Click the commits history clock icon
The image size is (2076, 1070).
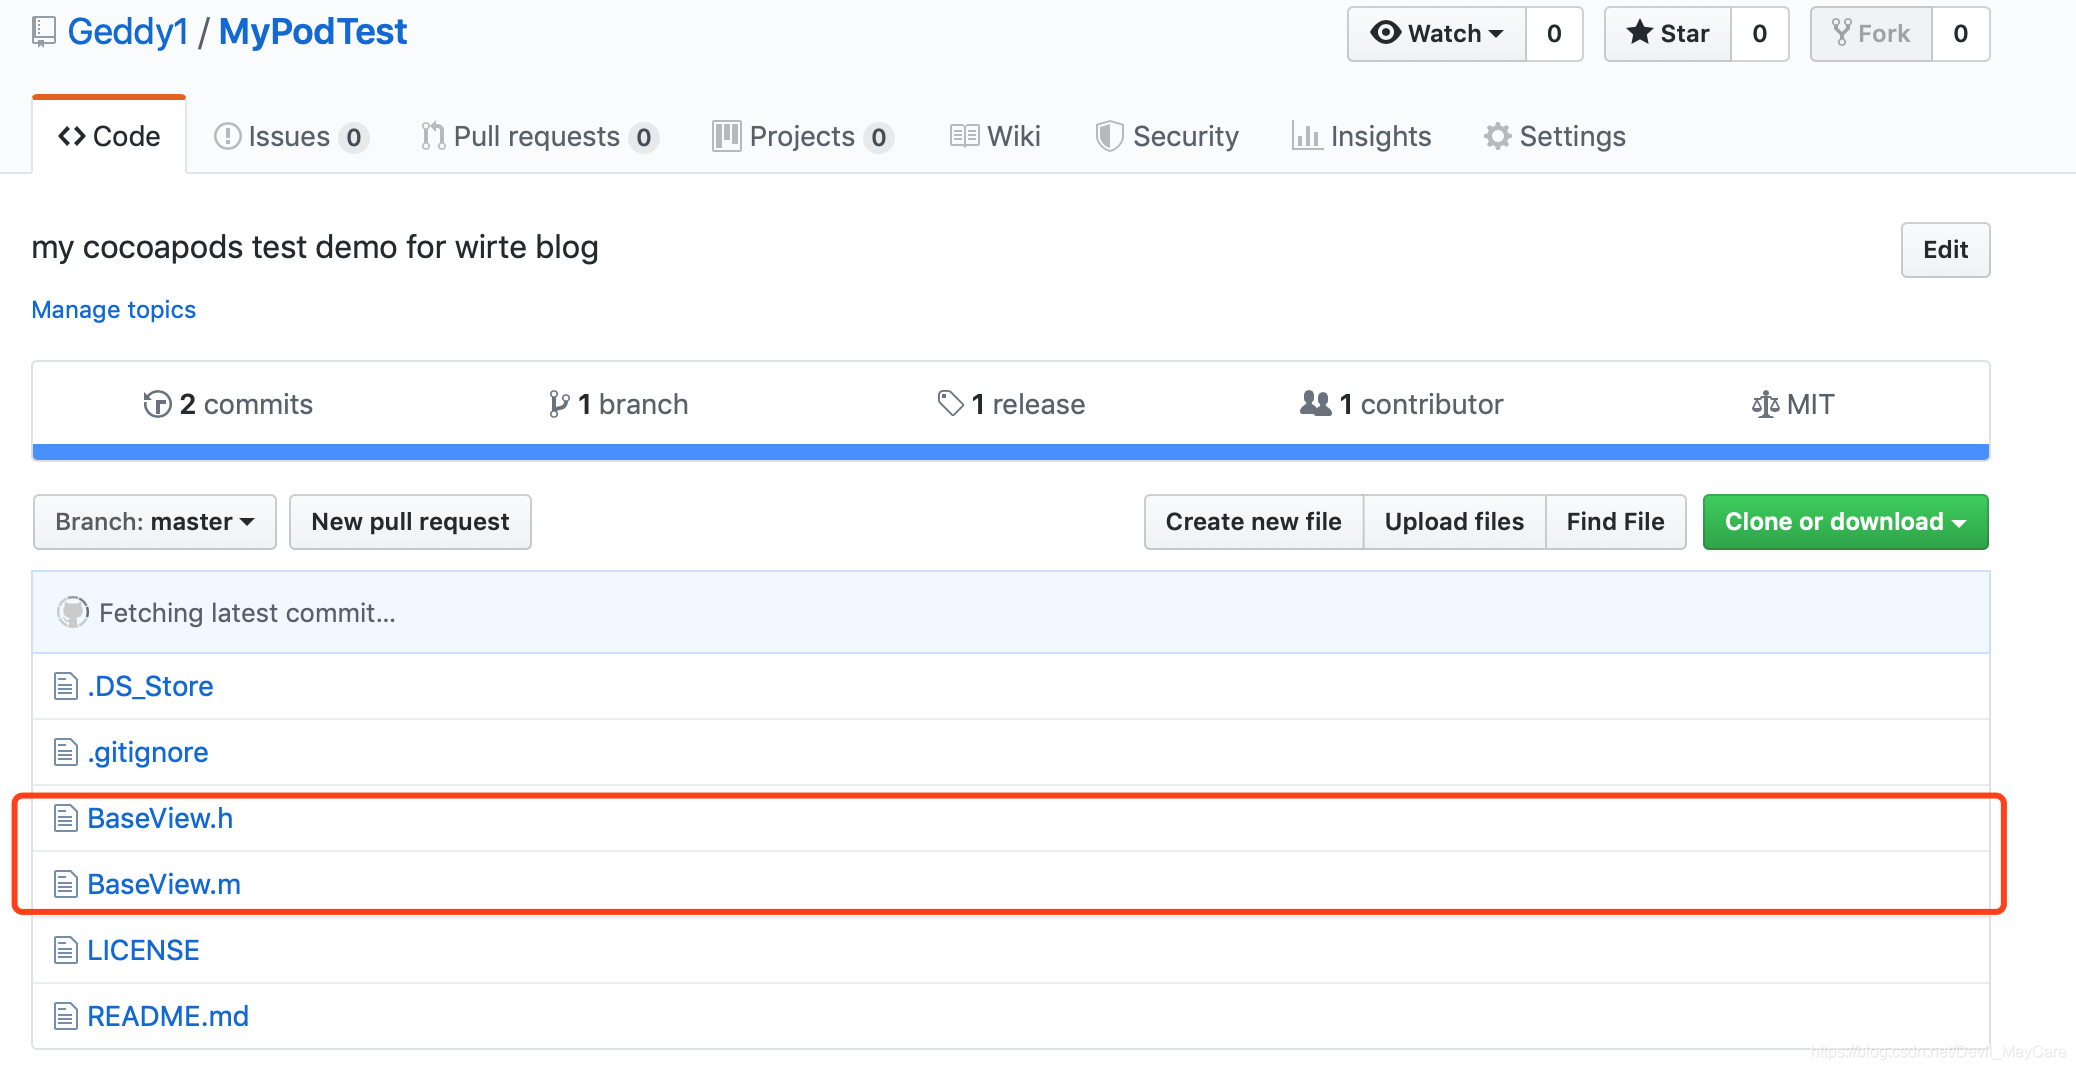[x=157, y=404]
